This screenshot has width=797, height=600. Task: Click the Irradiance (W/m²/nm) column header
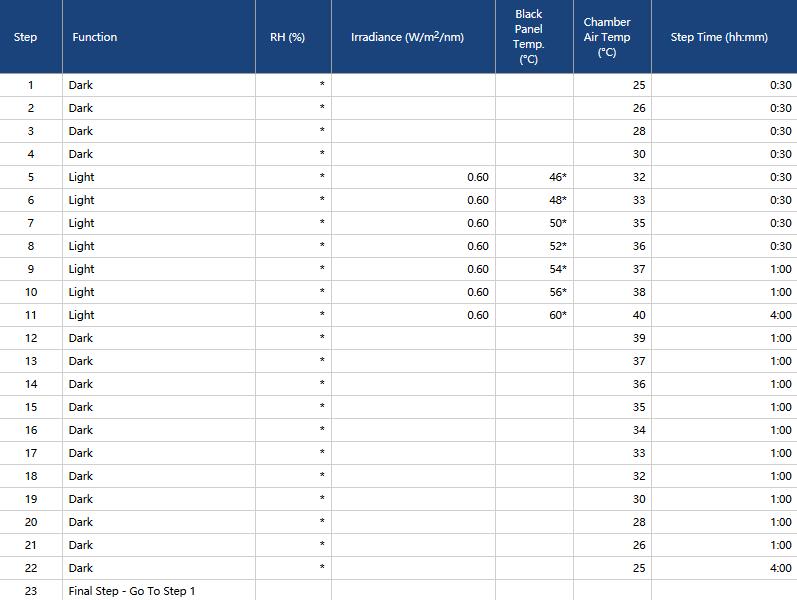(408, 37)
